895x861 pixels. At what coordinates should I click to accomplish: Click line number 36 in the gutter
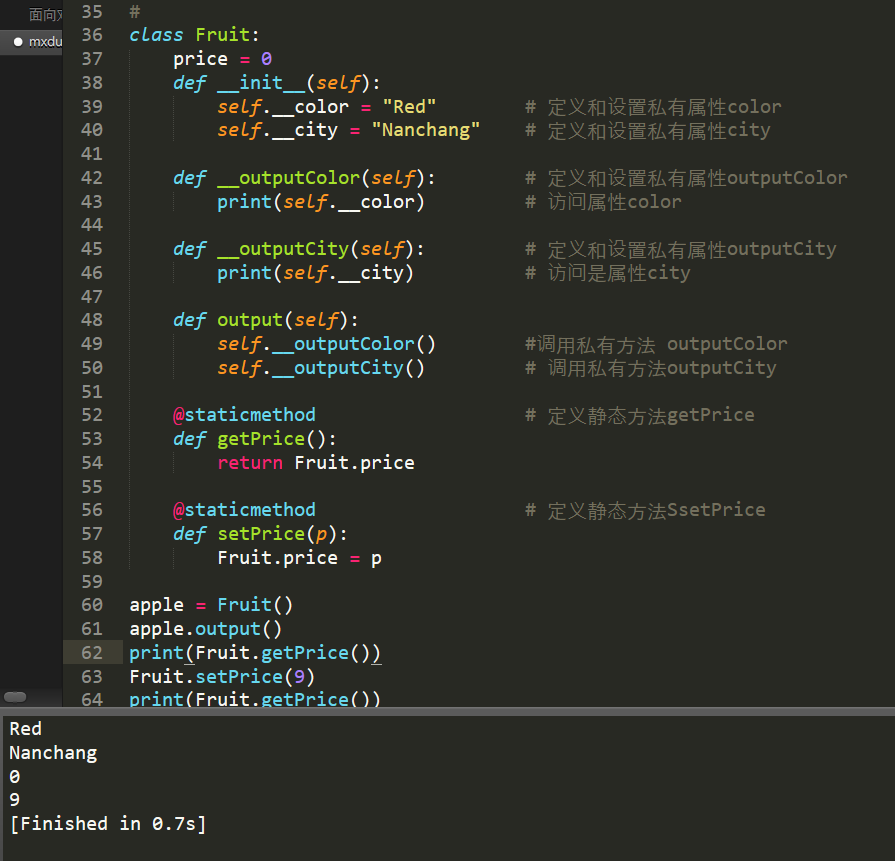(x=91, y=35)
